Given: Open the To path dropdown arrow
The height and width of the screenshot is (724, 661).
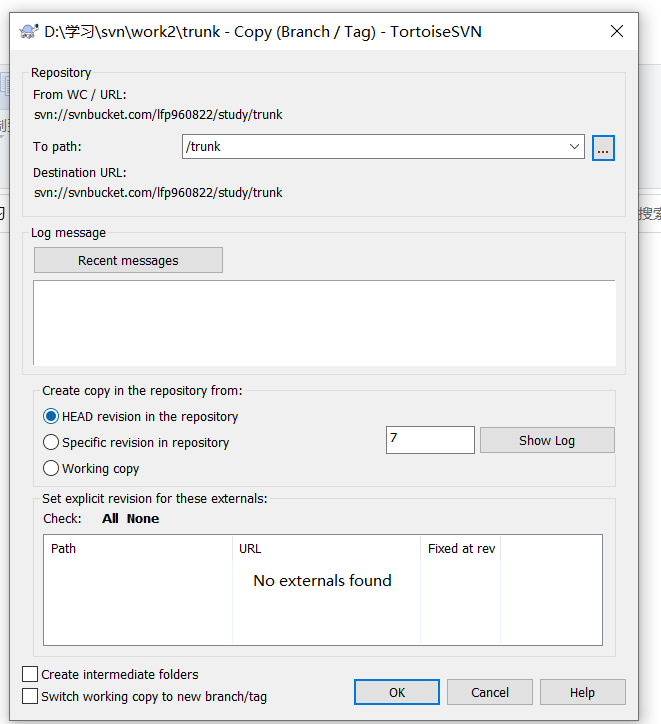Looking at the screenshot, I should 574,147.
